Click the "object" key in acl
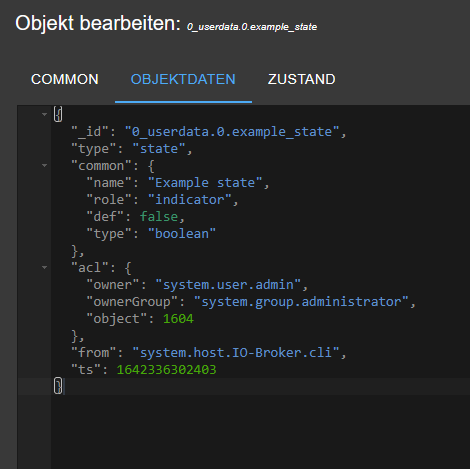This screenshot has width=470, height=469. coord(116,319)
